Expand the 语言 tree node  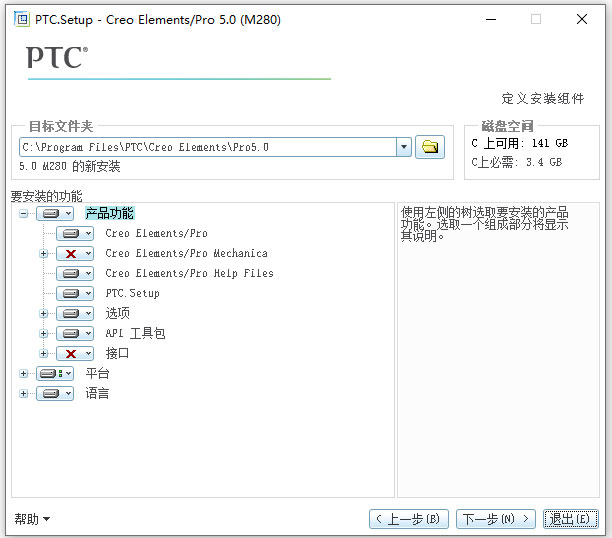click(23, 393)
